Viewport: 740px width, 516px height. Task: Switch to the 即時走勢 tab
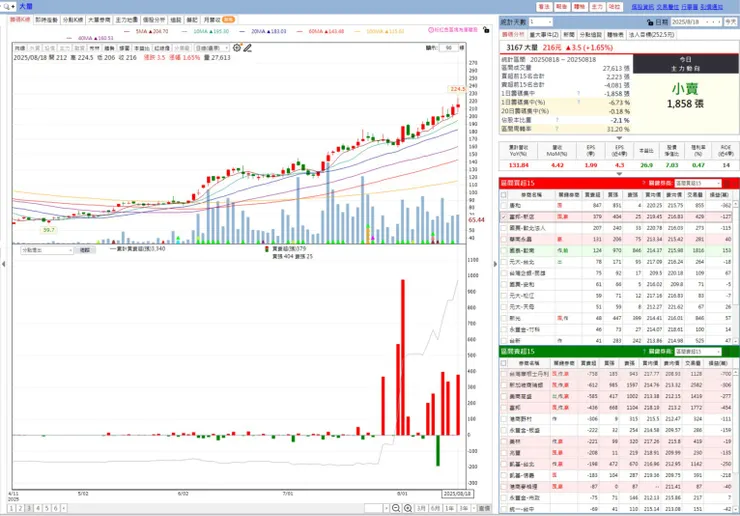[x=46, y=20]
